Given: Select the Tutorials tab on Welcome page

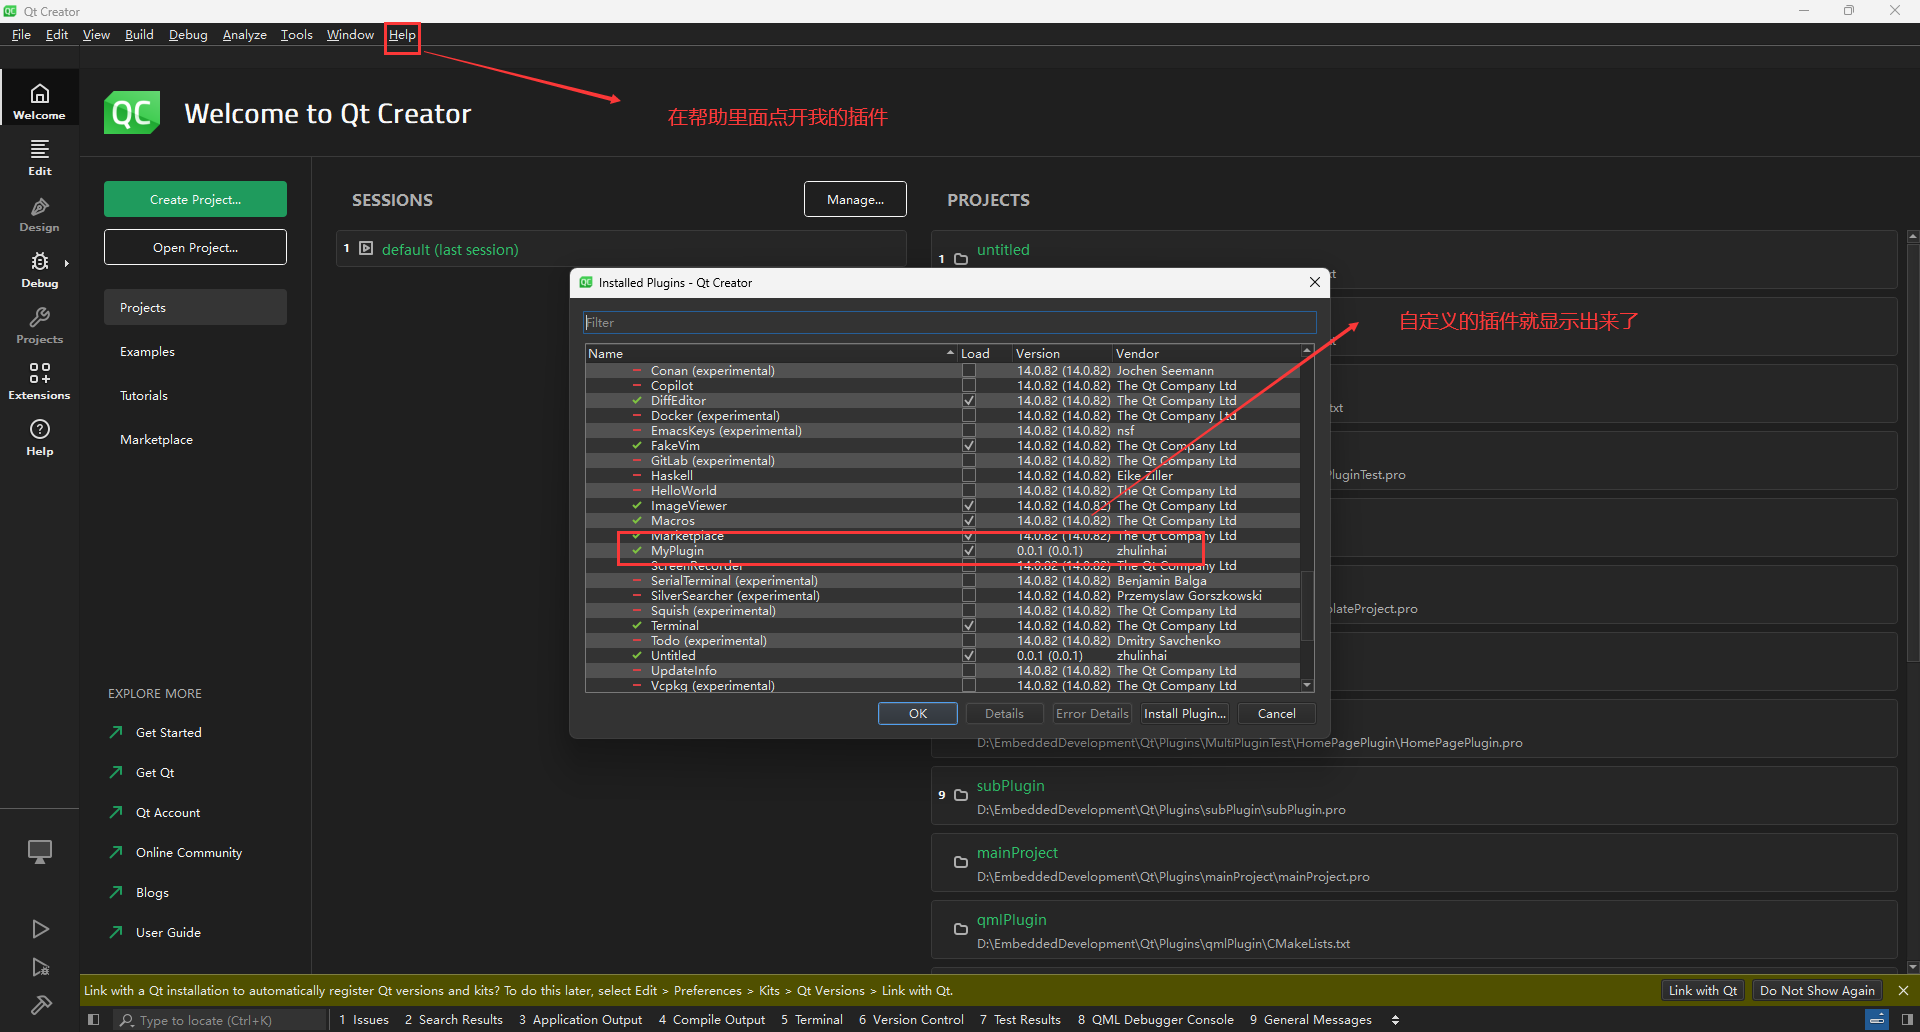Looking at the screenshot, I should tap(195, 395).
